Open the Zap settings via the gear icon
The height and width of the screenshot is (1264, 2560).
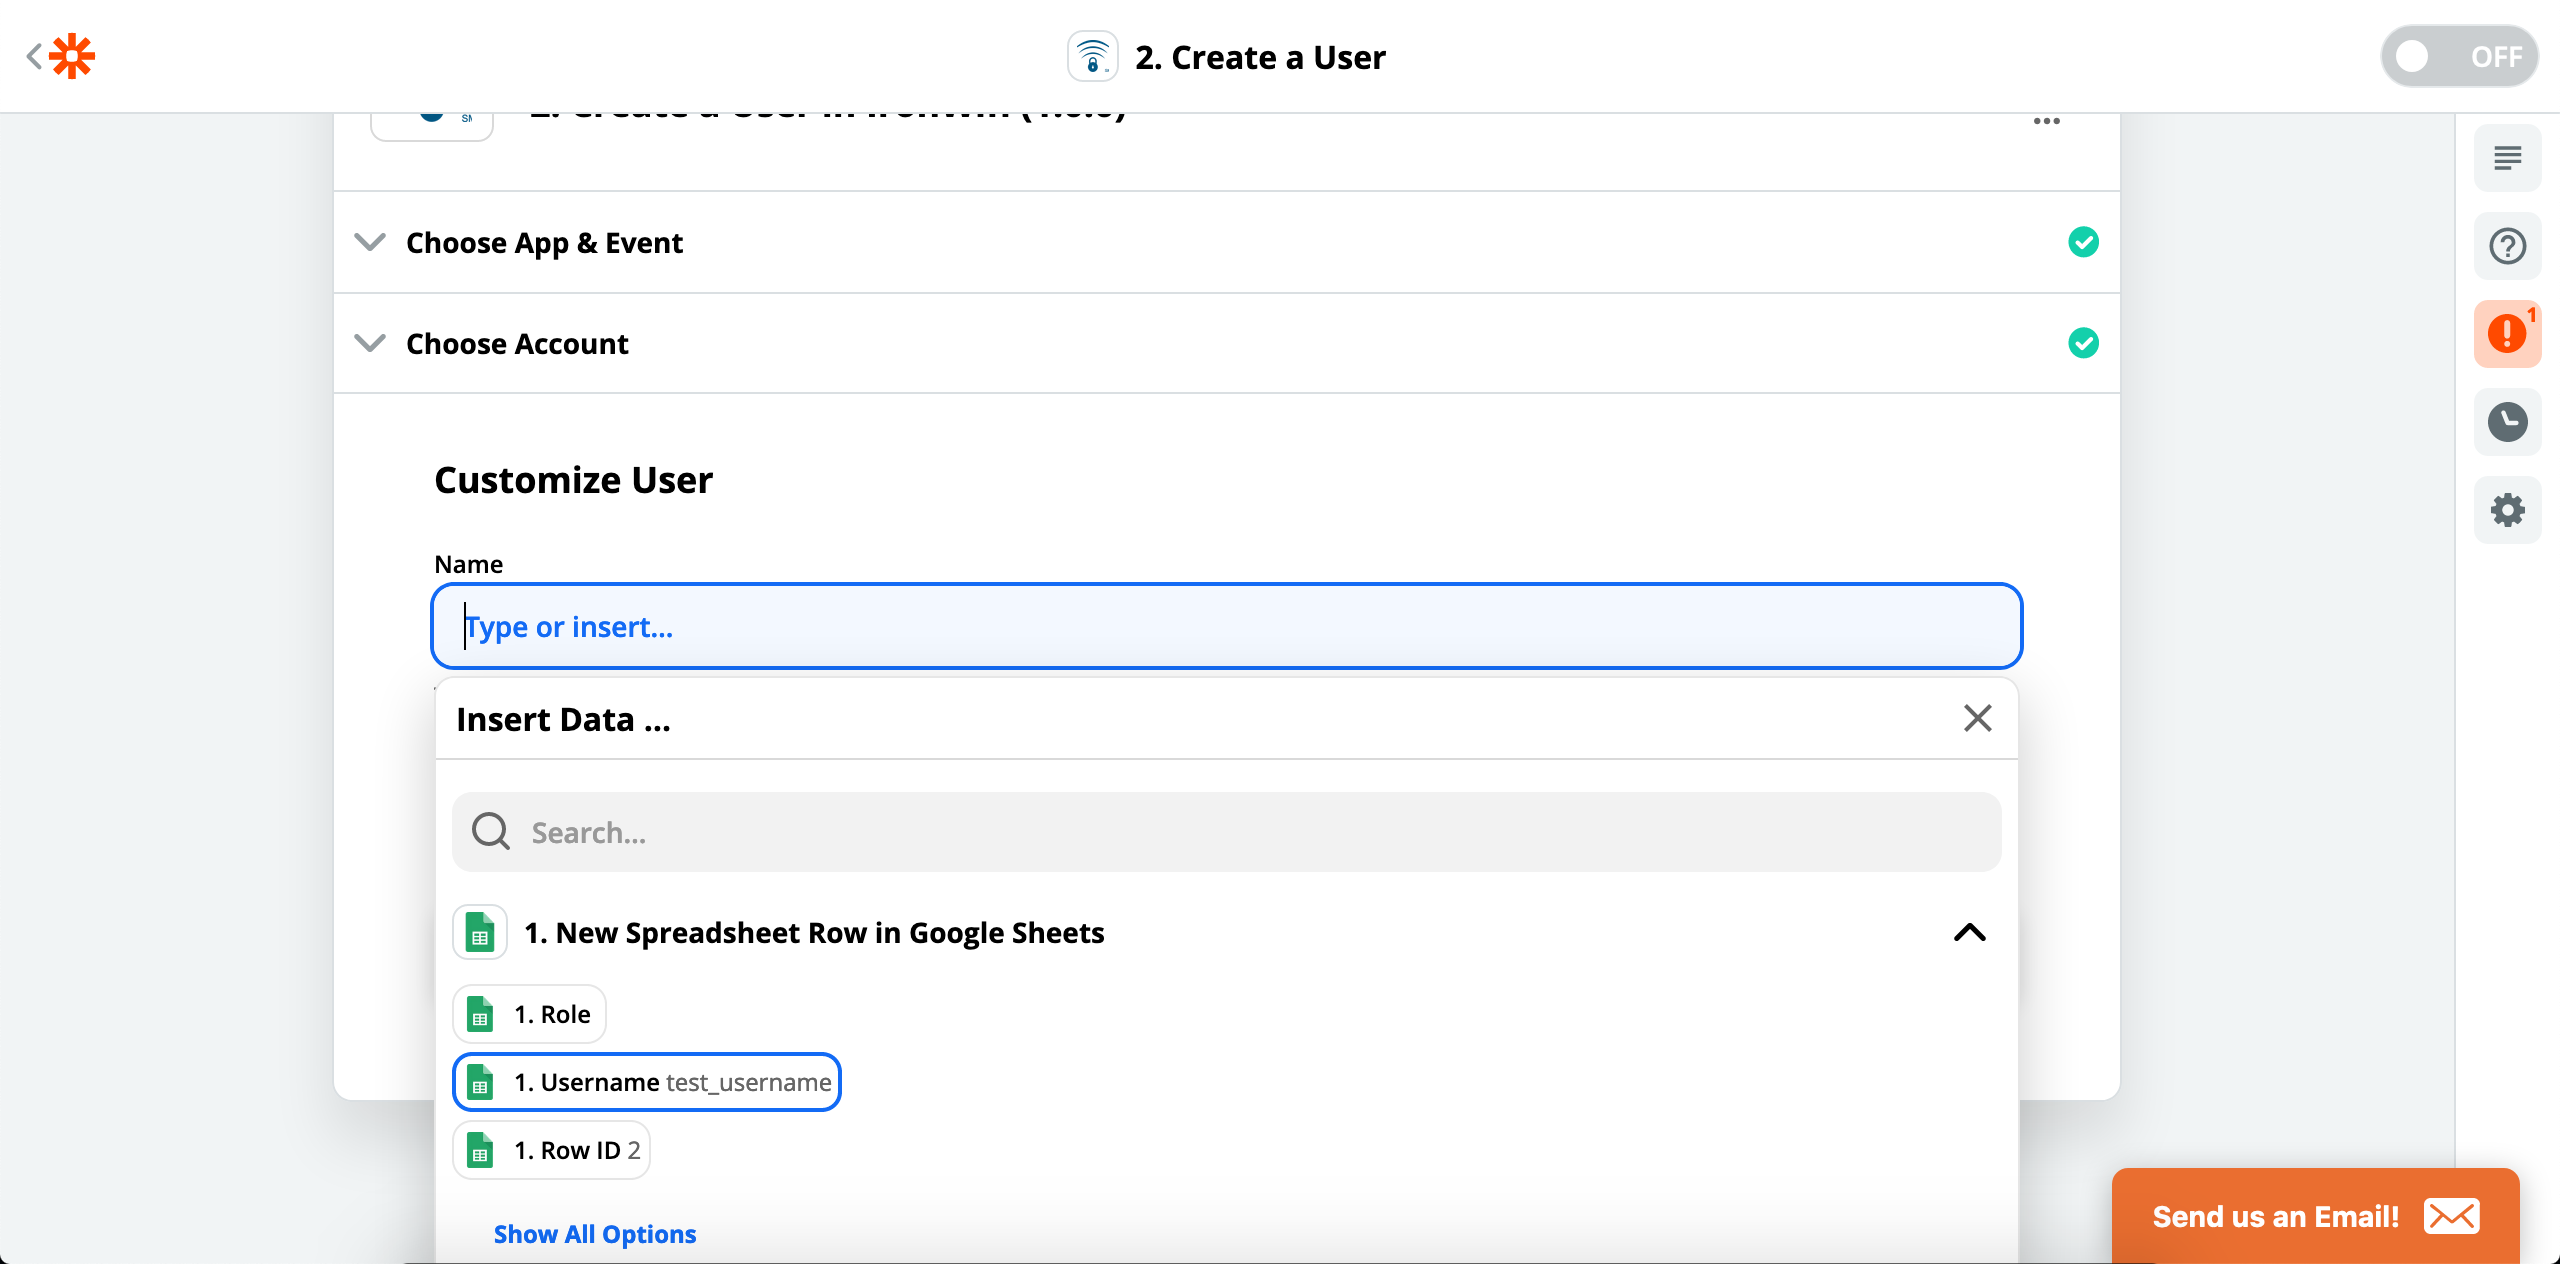pos(2507,510)
